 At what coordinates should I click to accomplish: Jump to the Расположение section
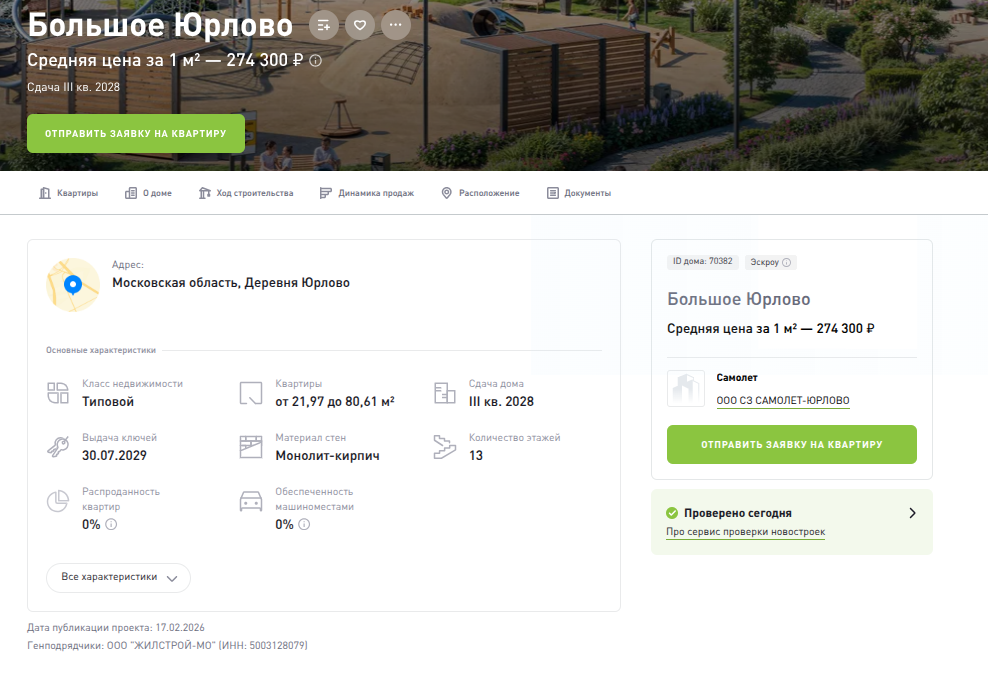(480, 193)
